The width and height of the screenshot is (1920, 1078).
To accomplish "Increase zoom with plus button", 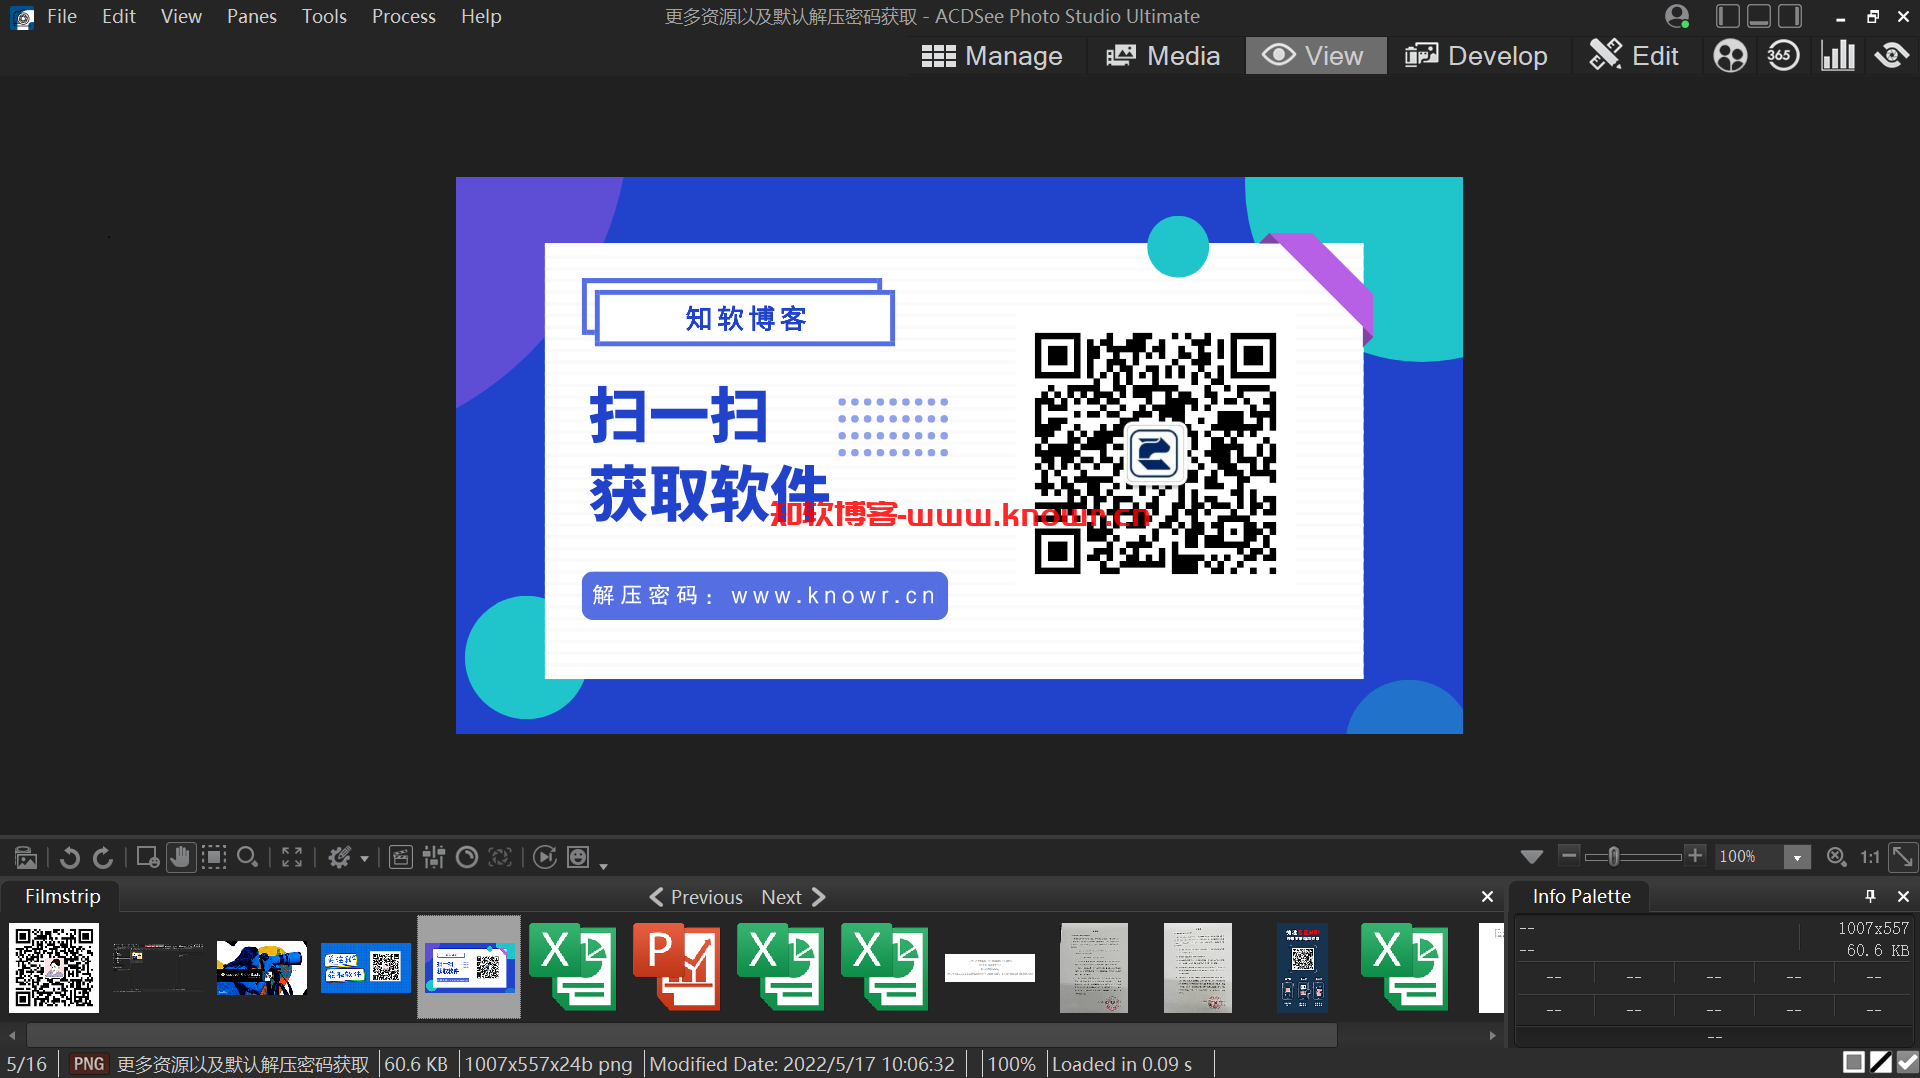I will [1695, 855].
